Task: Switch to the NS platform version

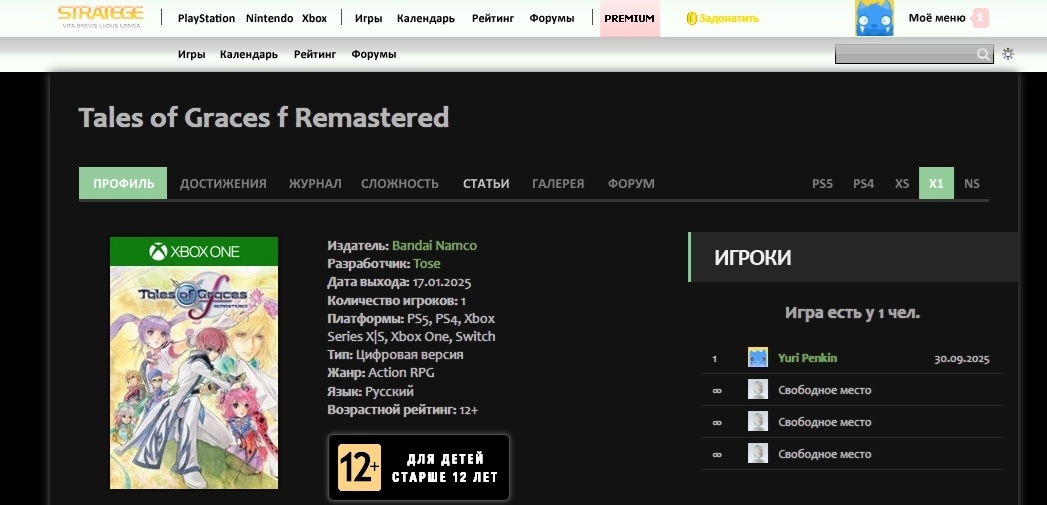Action: [971, 184]
